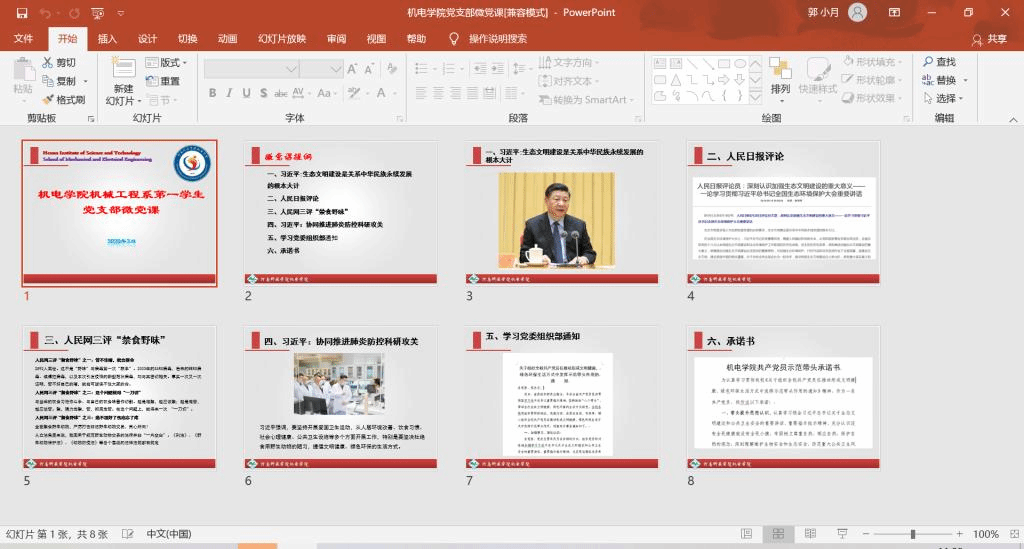Switch to Normal view in status bar
This screenshot has height=549, width=1024.
pos(745,534)
